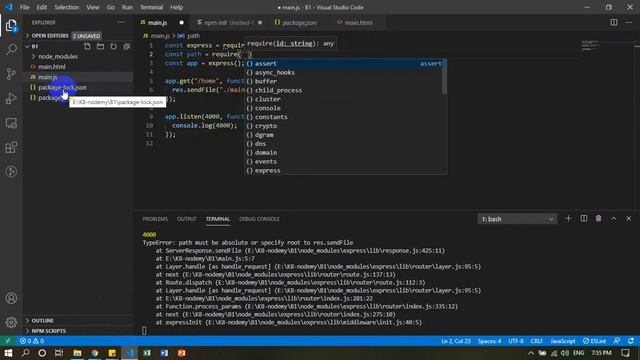This screenshot has width=640, height=360.
Task: Switch to the main.html editor tab
Action: coord(358,22)
